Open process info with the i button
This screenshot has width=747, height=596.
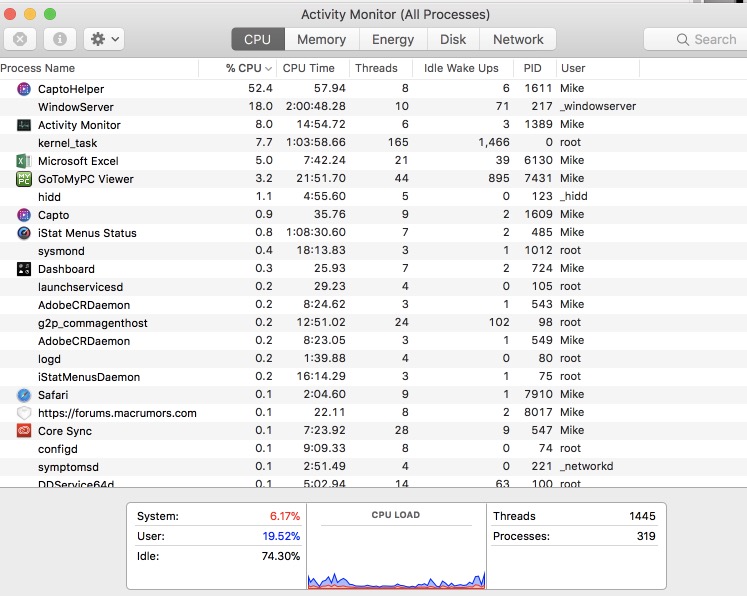[x=60, y=39]
